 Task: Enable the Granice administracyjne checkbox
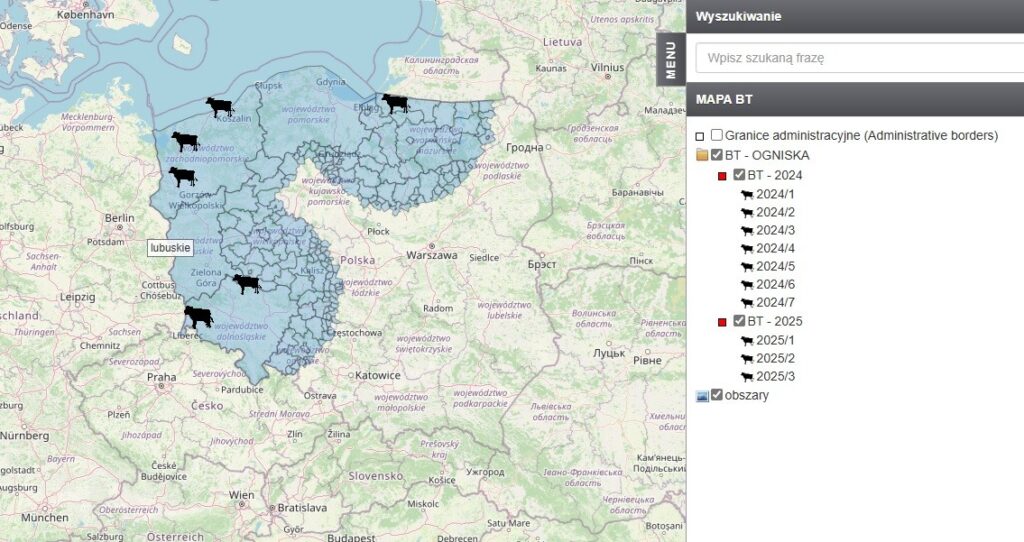click(x=716, y=136)
